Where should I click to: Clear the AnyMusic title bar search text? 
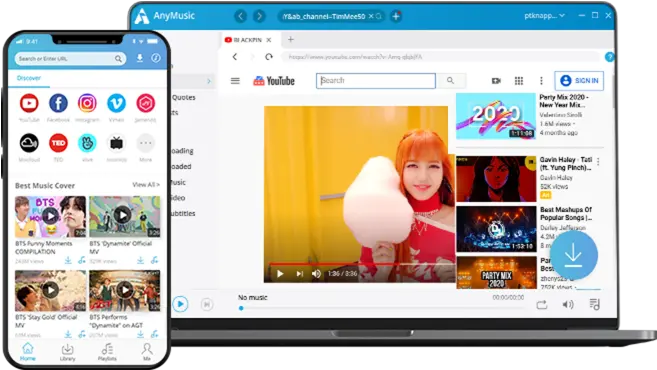(371, 16)
